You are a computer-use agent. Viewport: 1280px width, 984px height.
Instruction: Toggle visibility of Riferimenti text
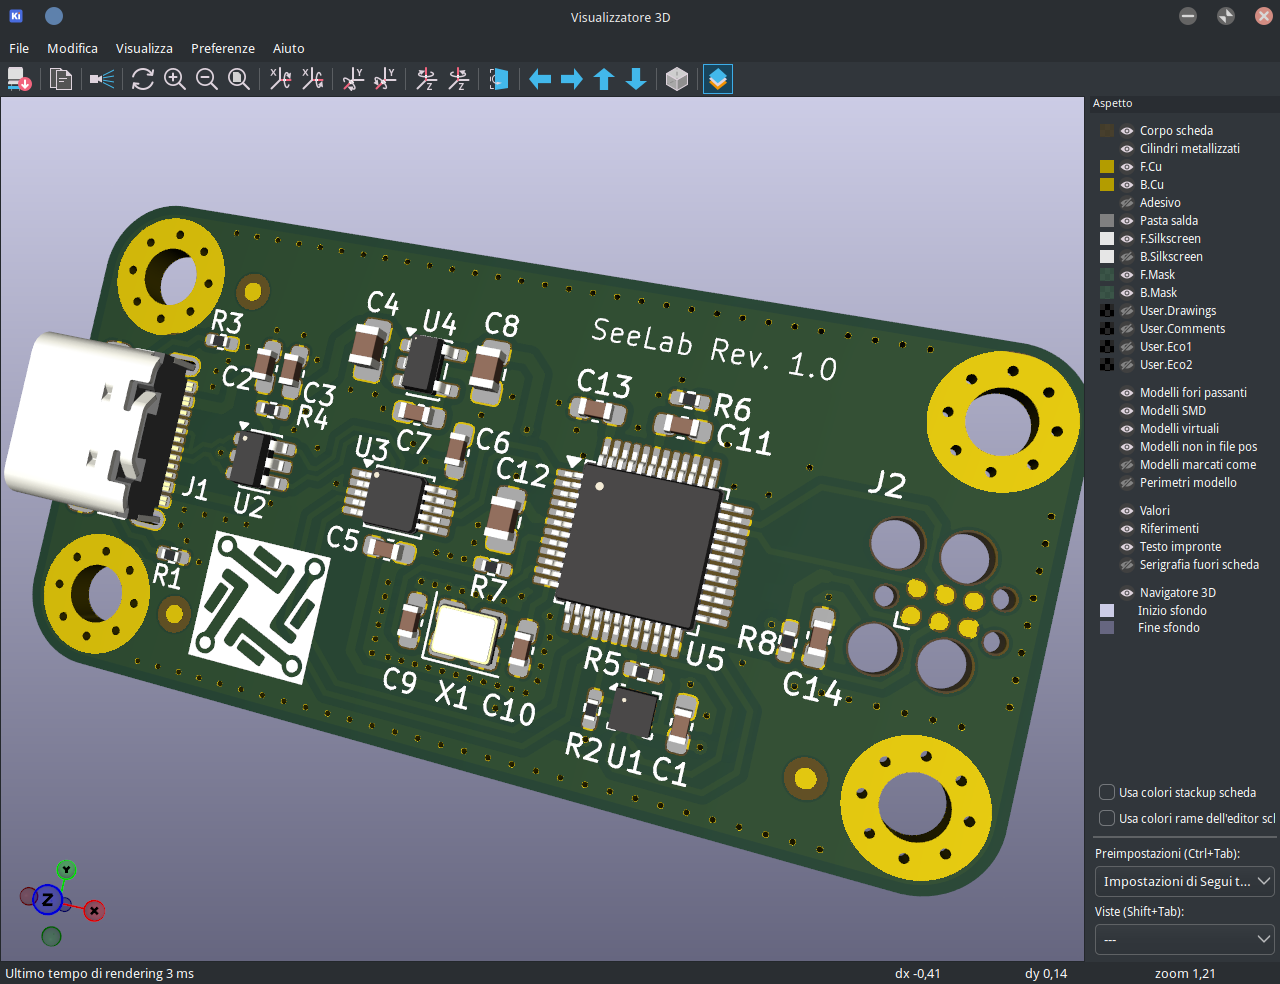(x=1127, y=529)
